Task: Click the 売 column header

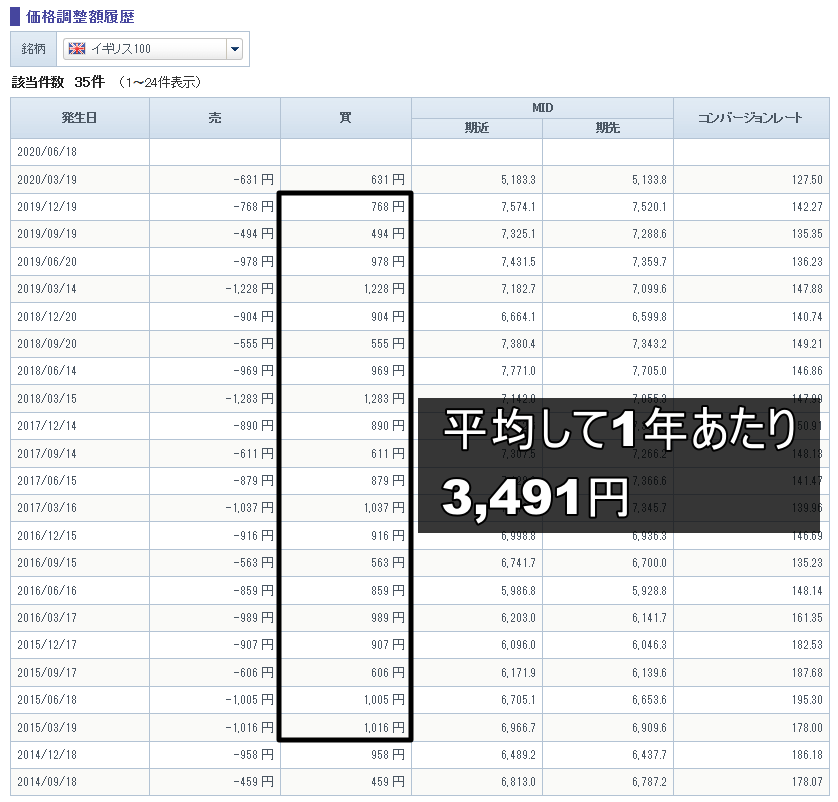Action: pyautogui.click(x=215, y=118)
